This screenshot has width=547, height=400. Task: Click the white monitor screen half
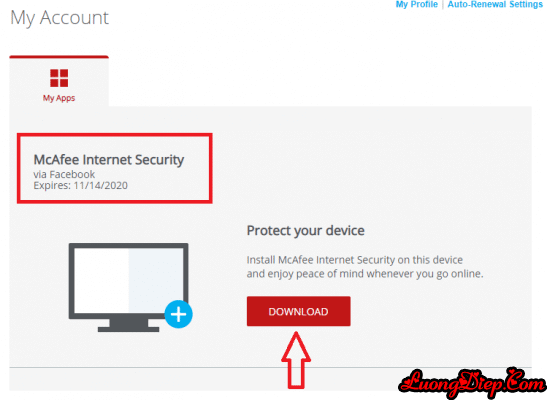click(102, 281)
